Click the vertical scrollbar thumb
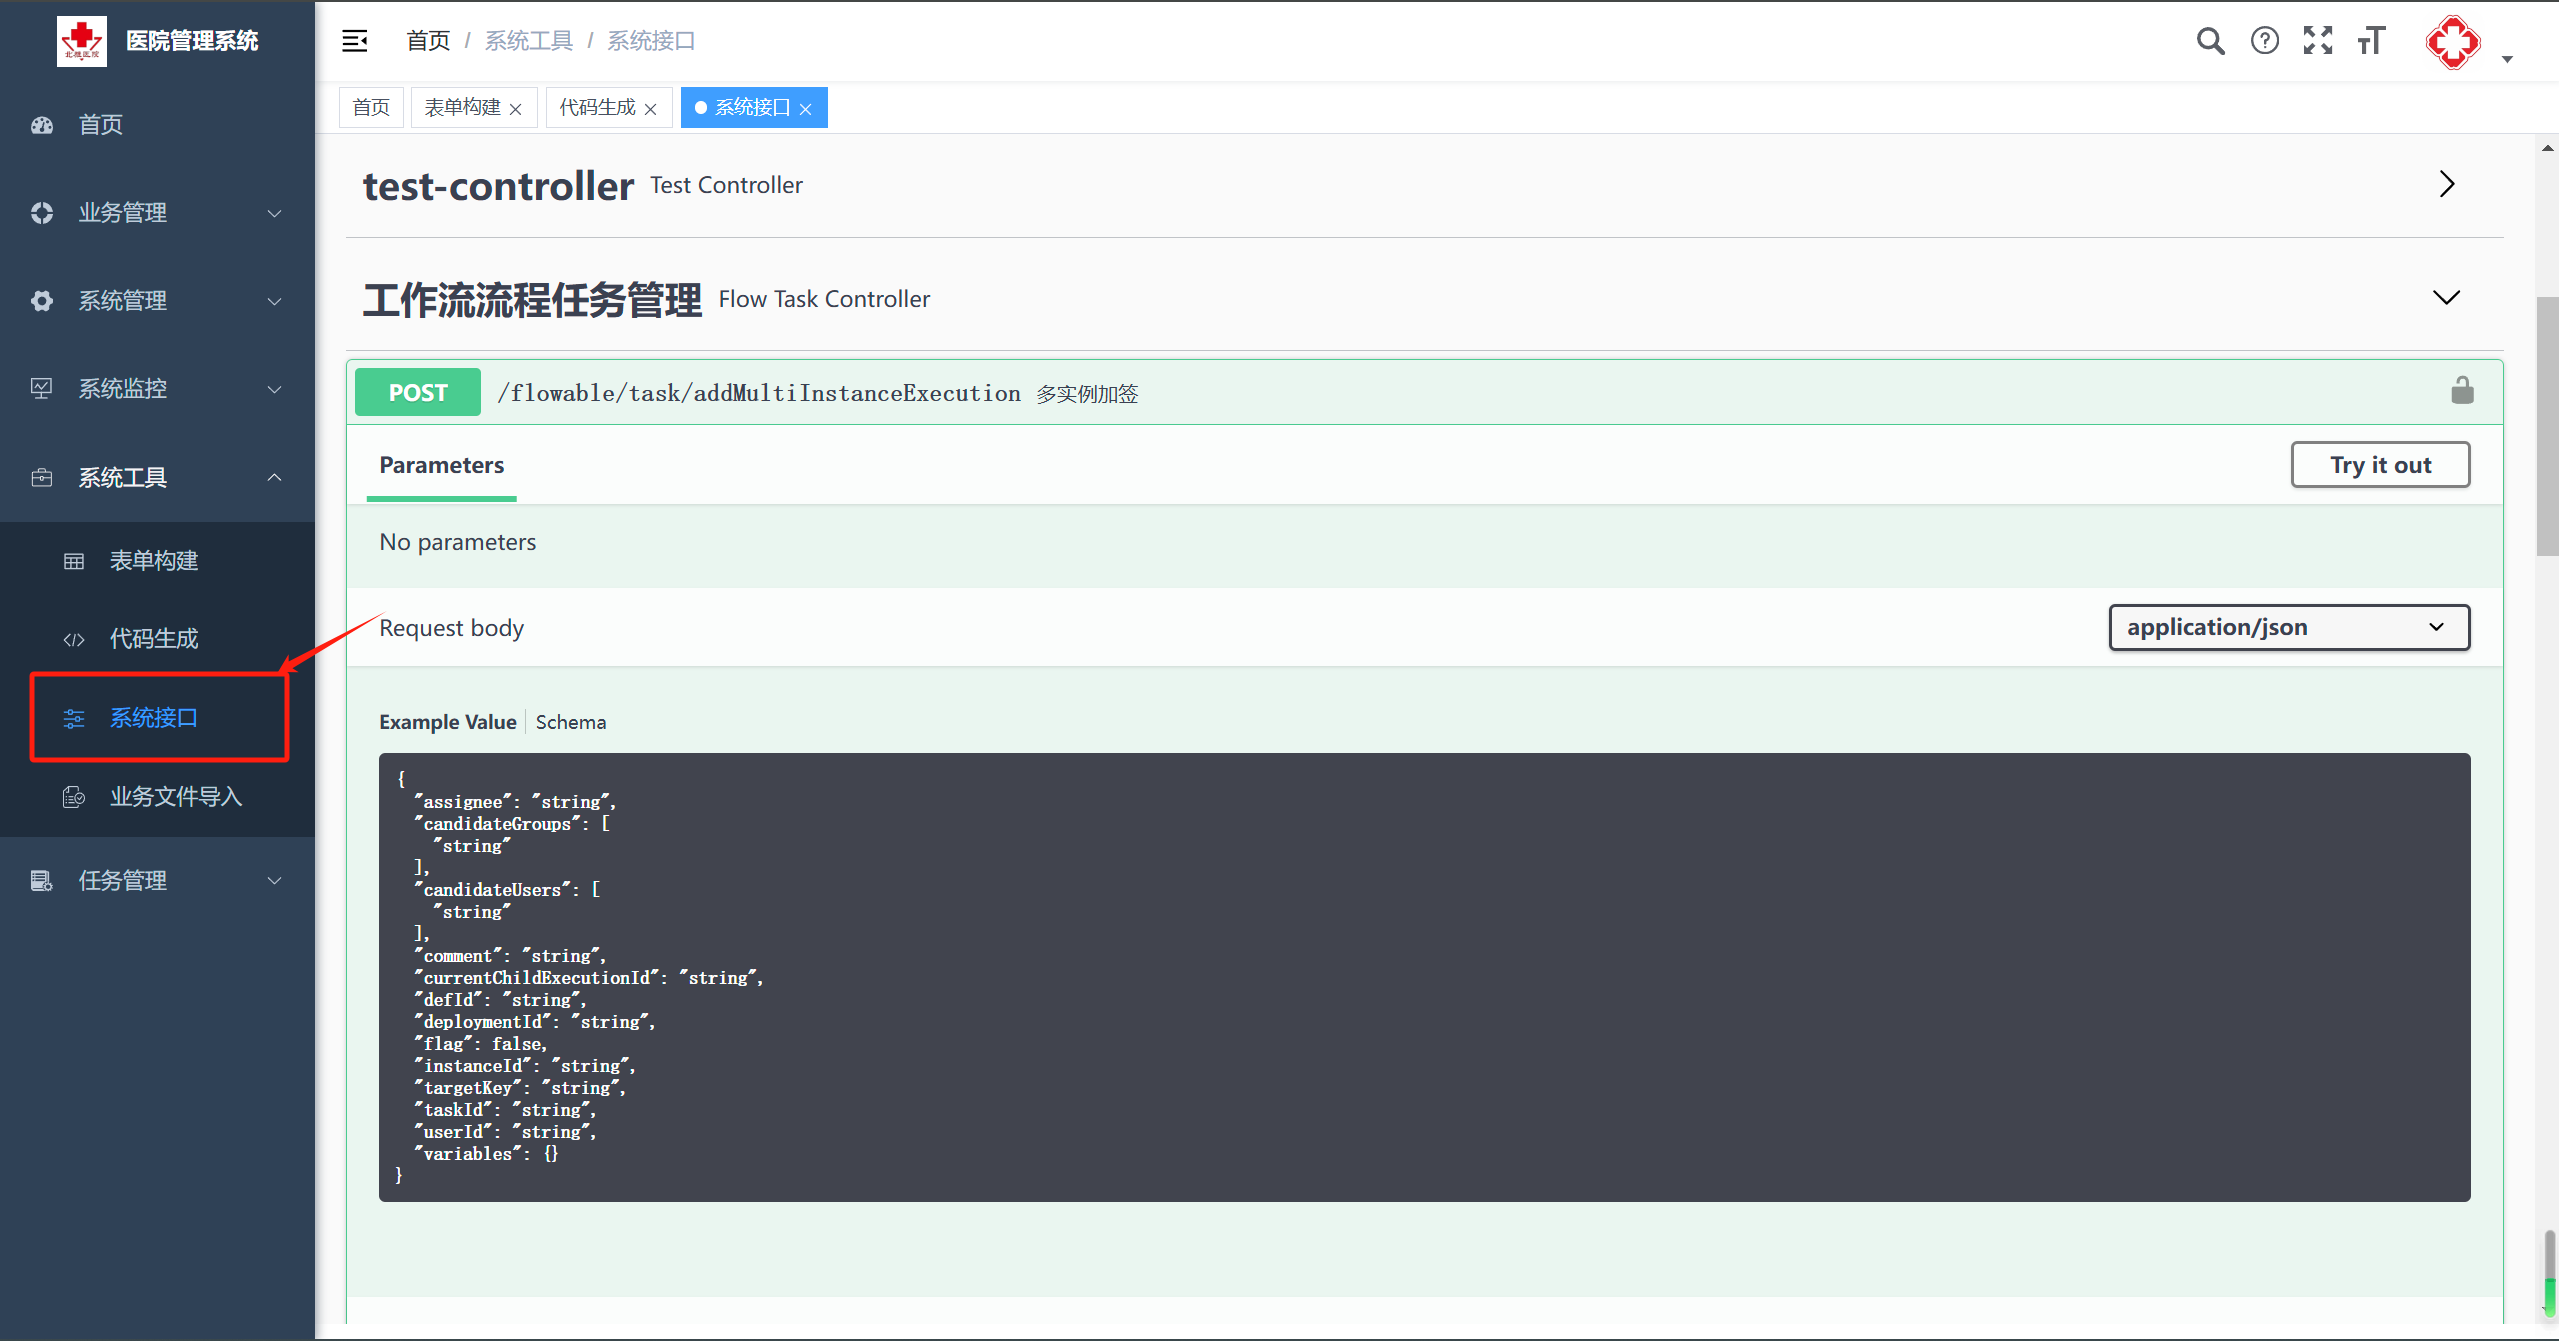2559x1341 pixels. pyautogui.click(x=2547, y=425)
